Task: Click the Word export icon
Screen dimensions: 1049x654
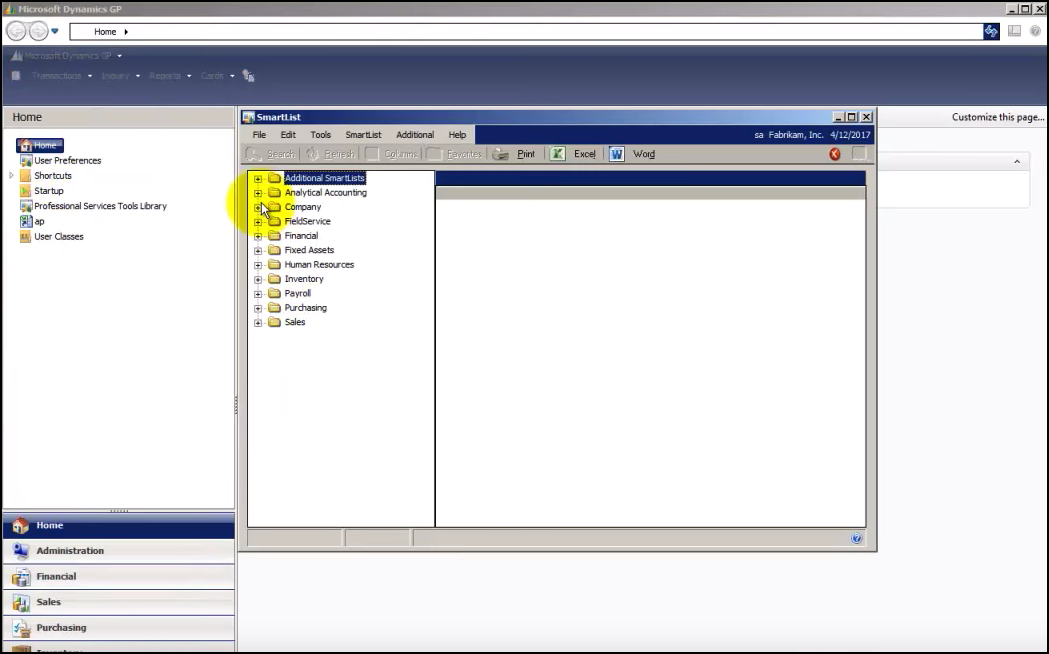Action: click(x=616, y=154)
